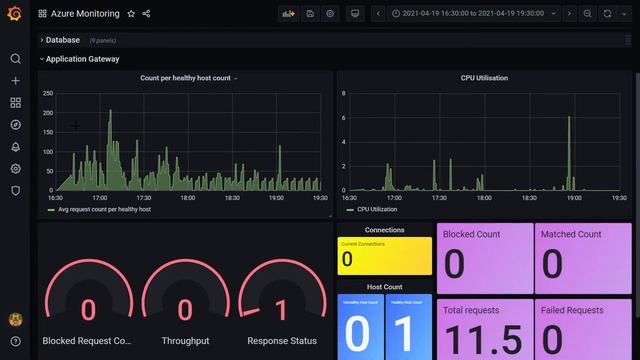This screenshot has height=360, width=640.
Task: Click the Current Connections yellow tile
Action: pos(384,256)
